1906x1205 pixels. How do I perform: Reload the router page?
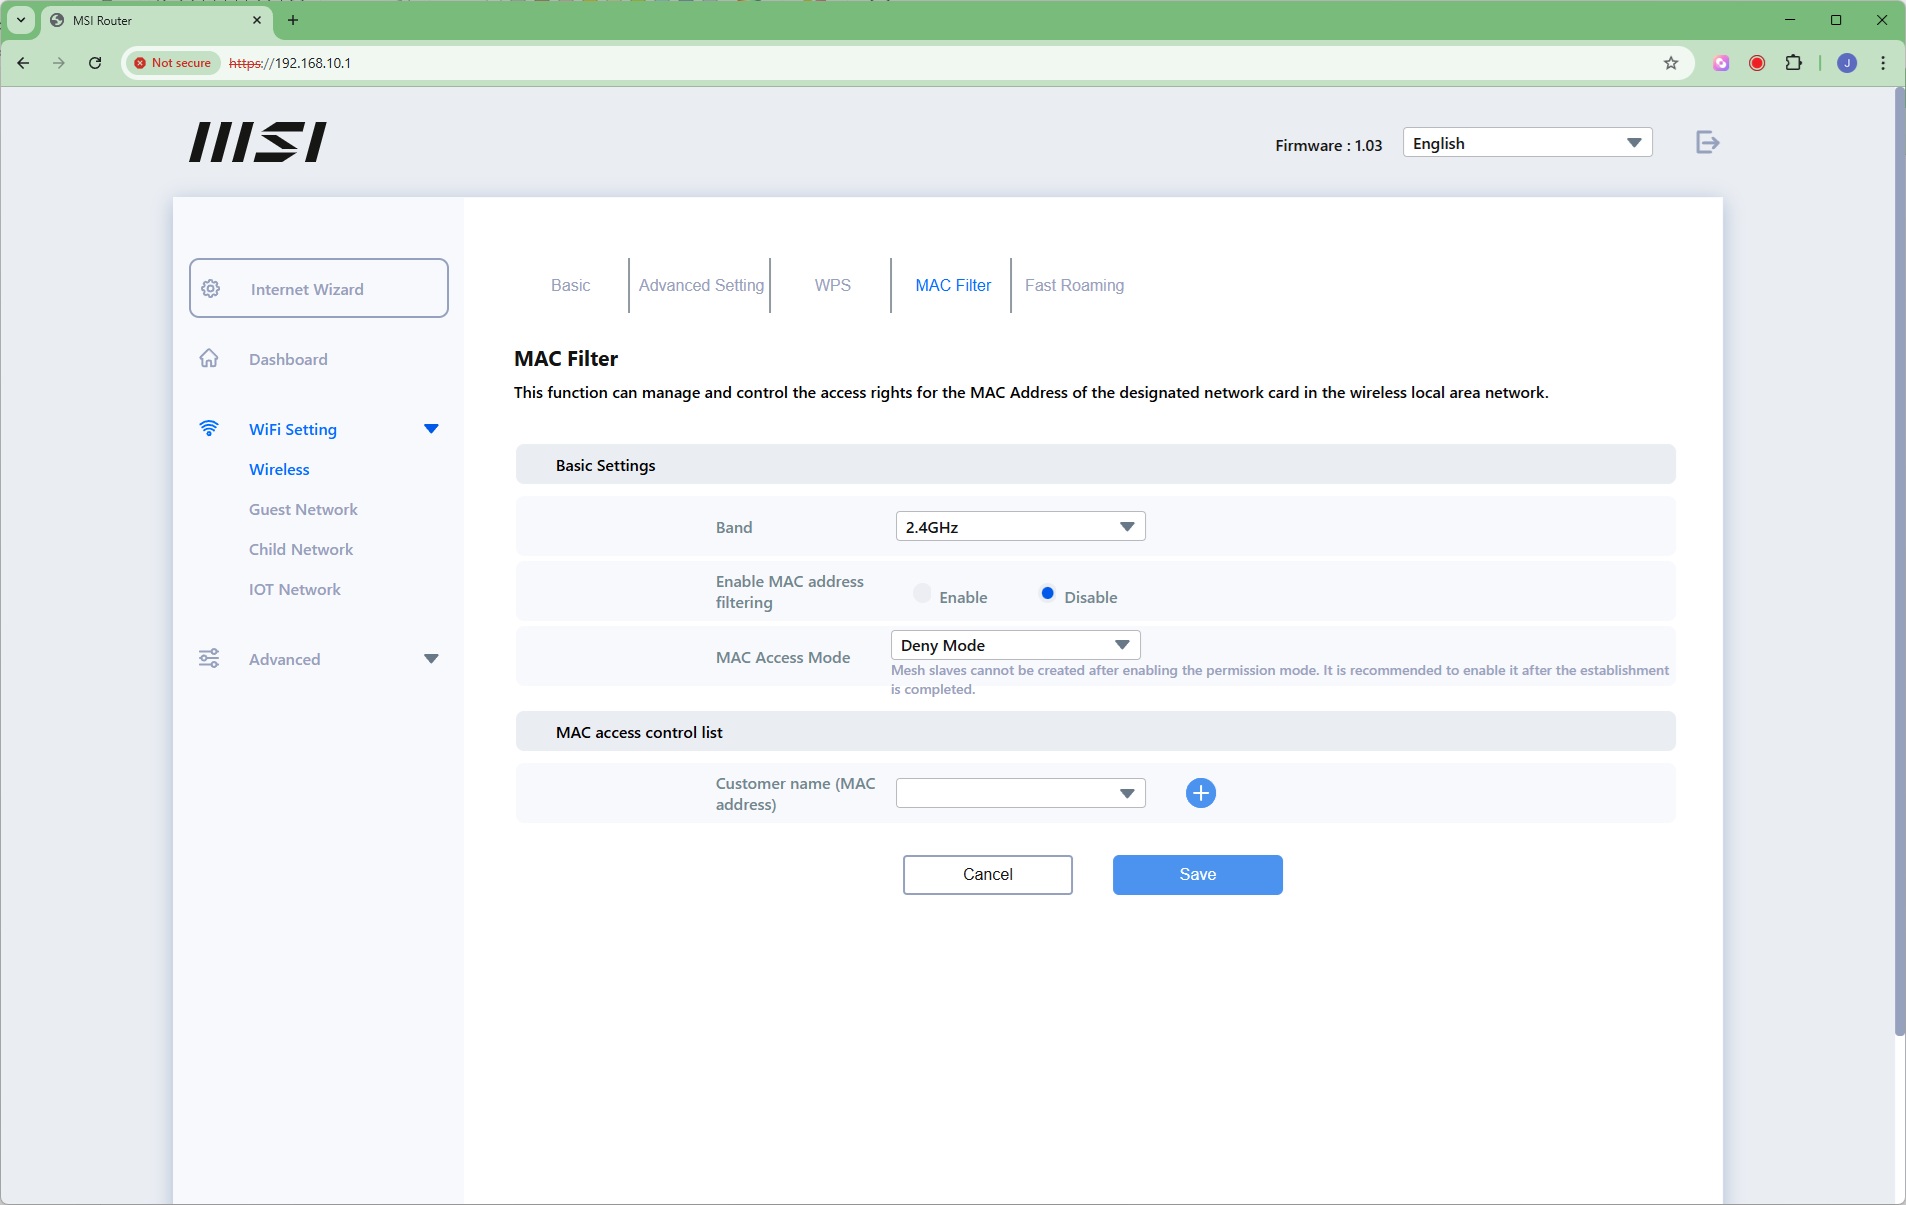point(95,63)
